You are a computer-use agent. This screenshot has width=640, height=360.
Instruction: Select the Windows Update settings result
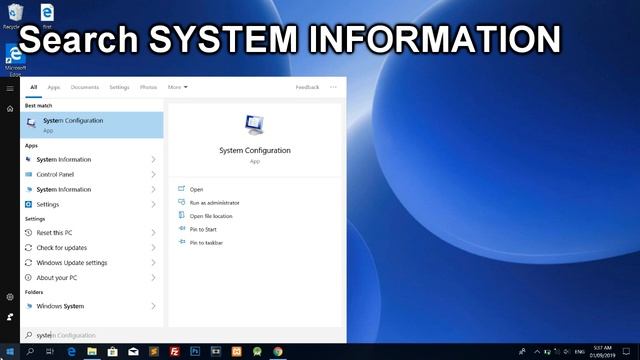tap(92, 262)
